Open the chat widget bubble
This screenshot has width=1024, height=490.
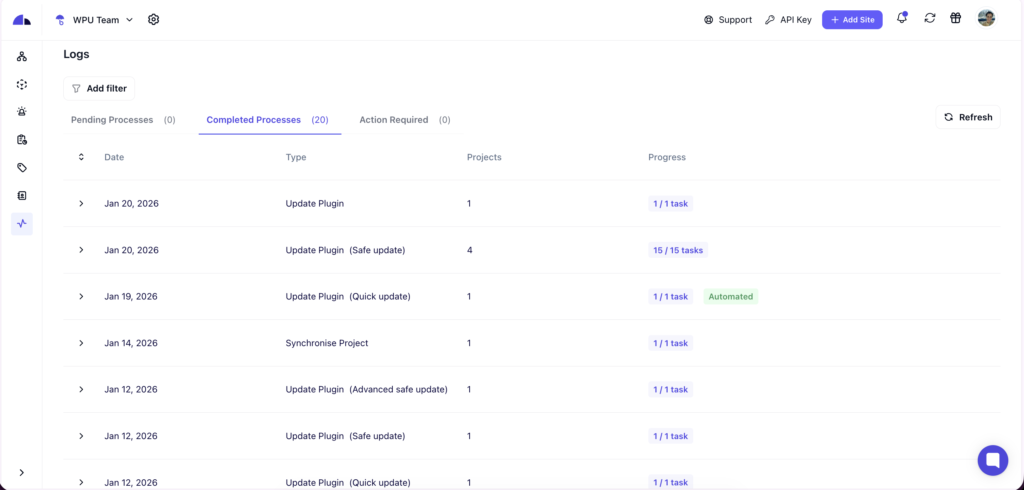[x=993, y=460]
